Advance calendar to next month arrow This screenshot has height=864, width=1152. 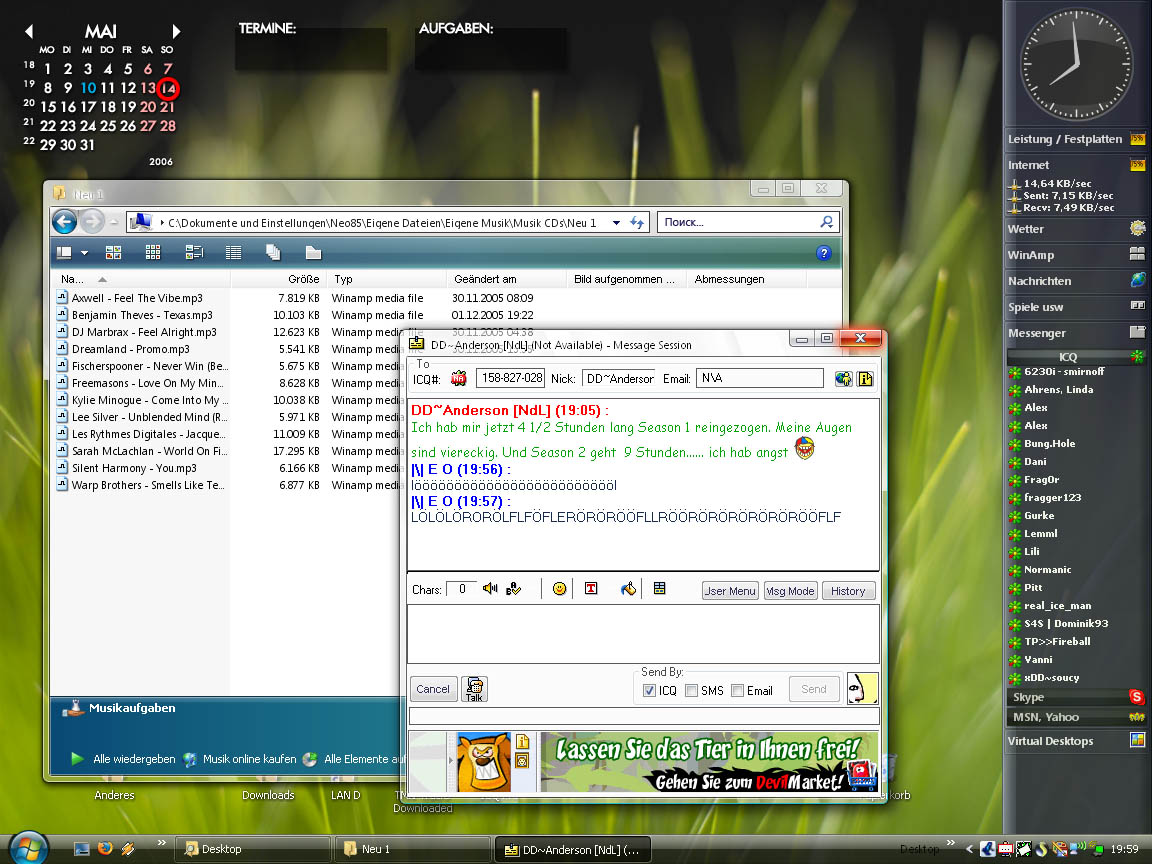176,32
